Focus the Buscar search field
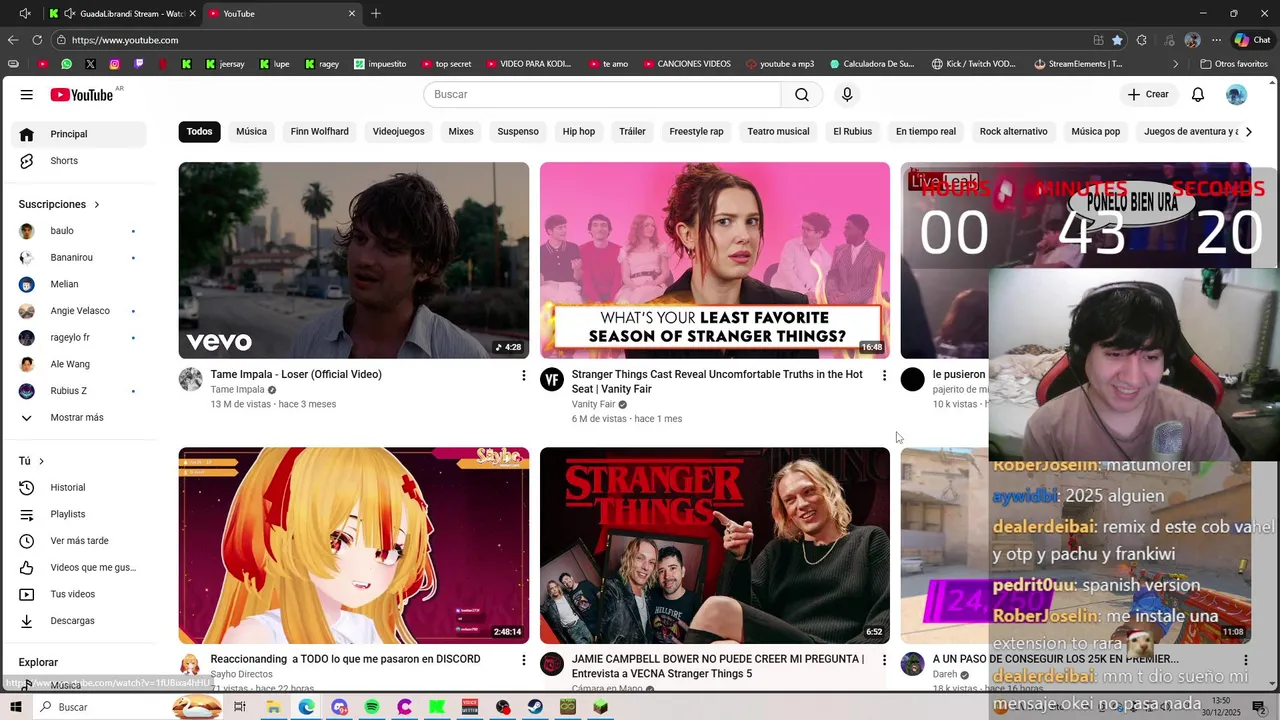The width and height of the screenshot is (1280, 720). [x=602, y=94]
